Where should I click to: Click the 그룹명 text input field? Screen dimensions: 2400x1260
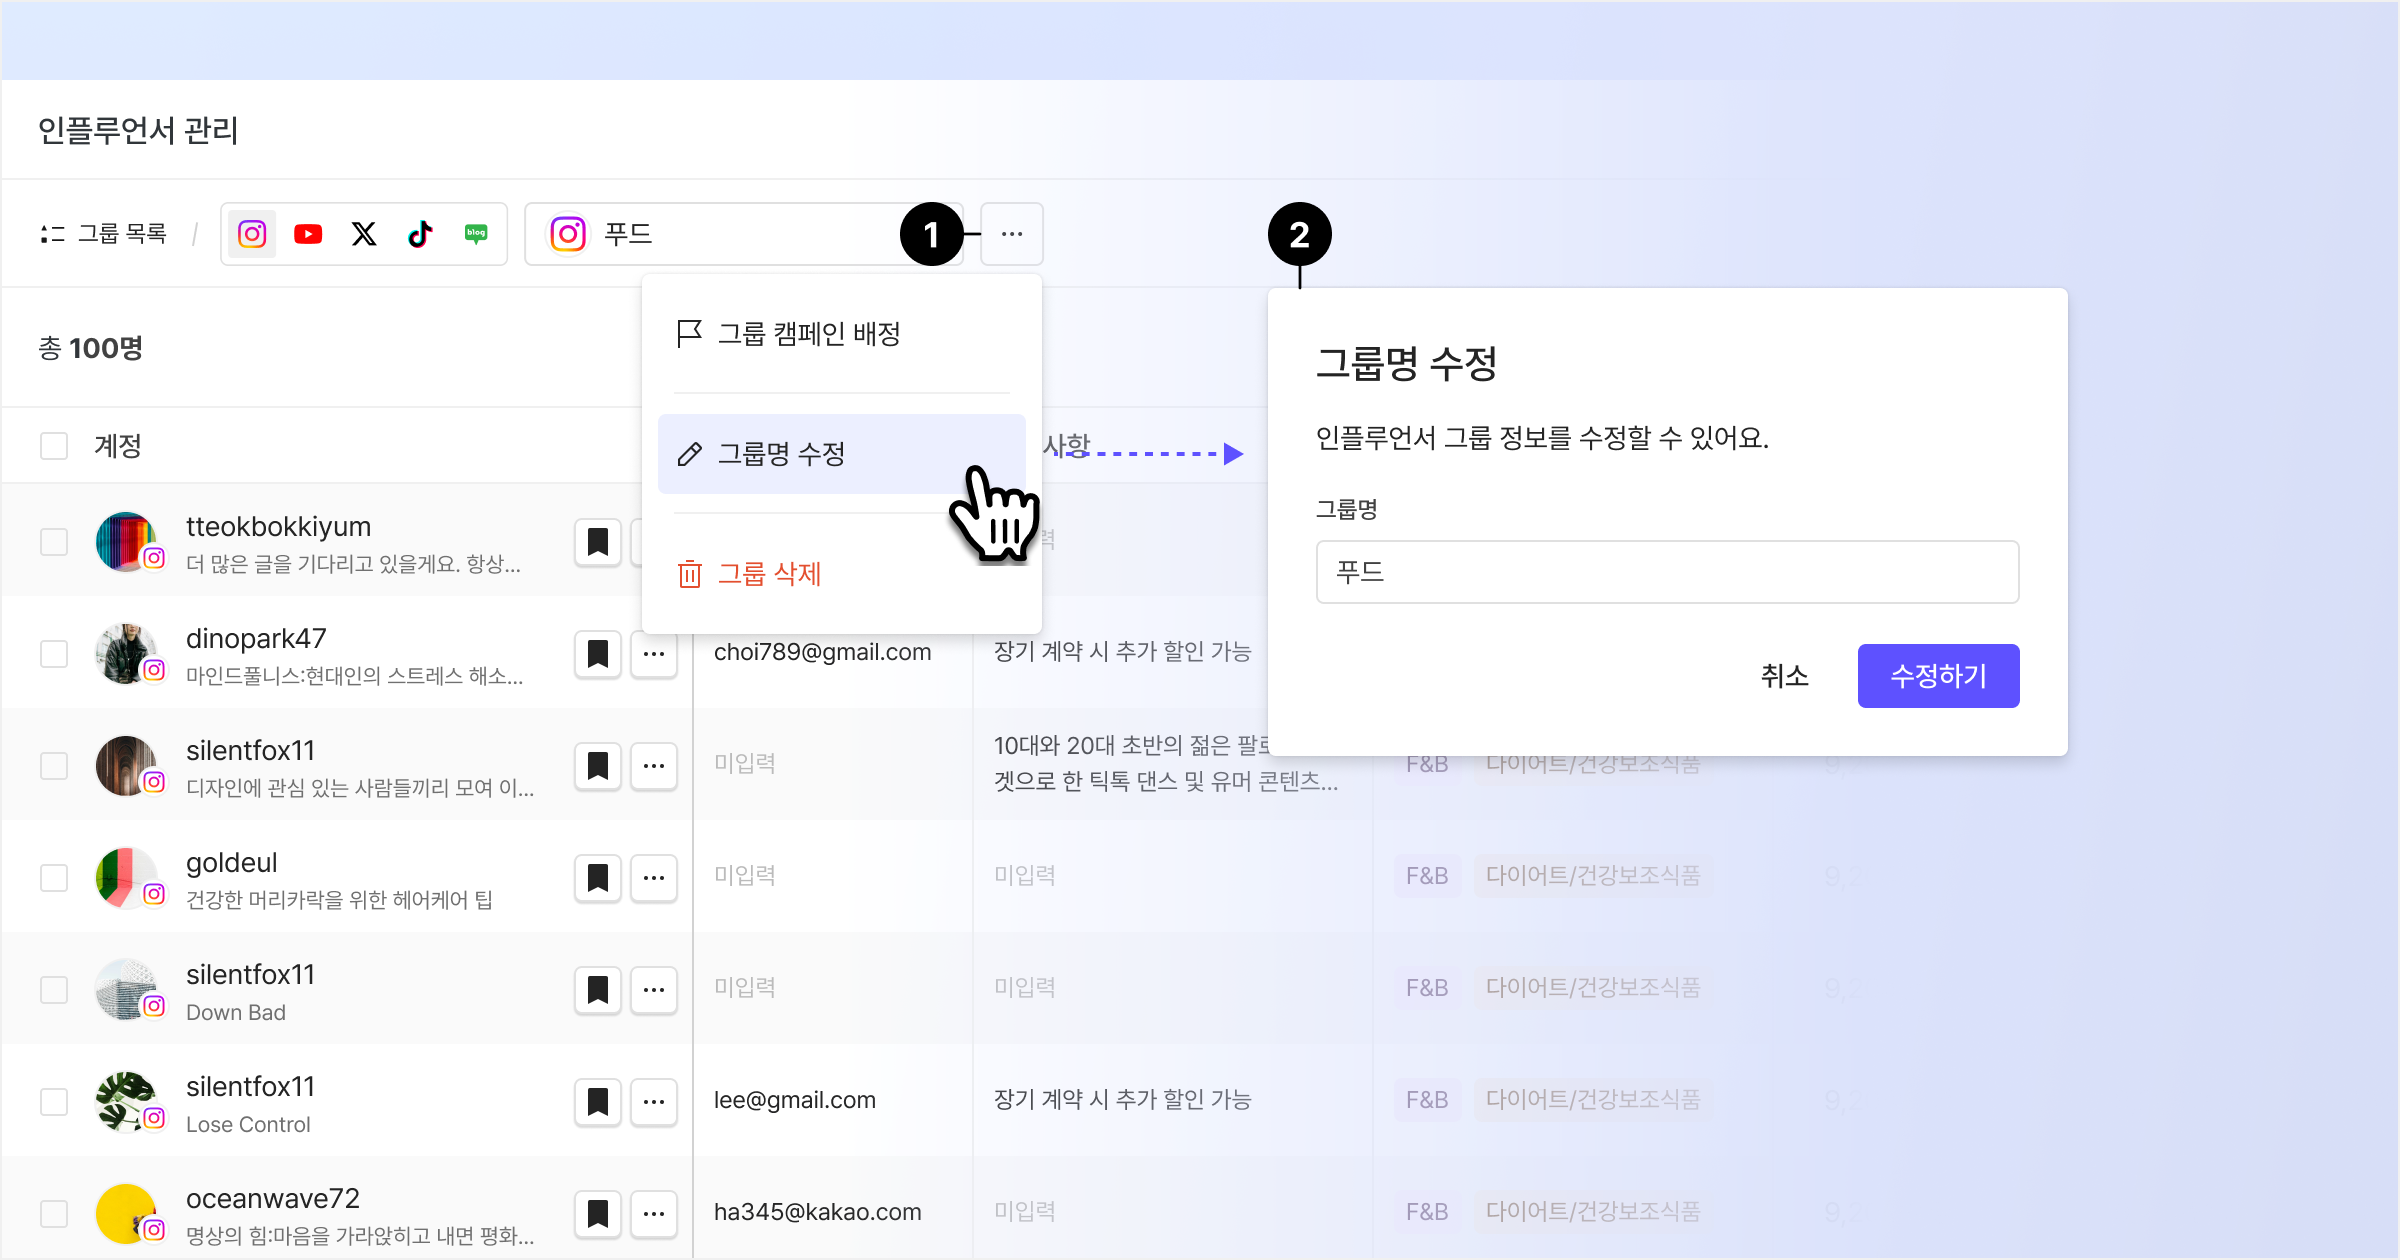point(1667,572)
